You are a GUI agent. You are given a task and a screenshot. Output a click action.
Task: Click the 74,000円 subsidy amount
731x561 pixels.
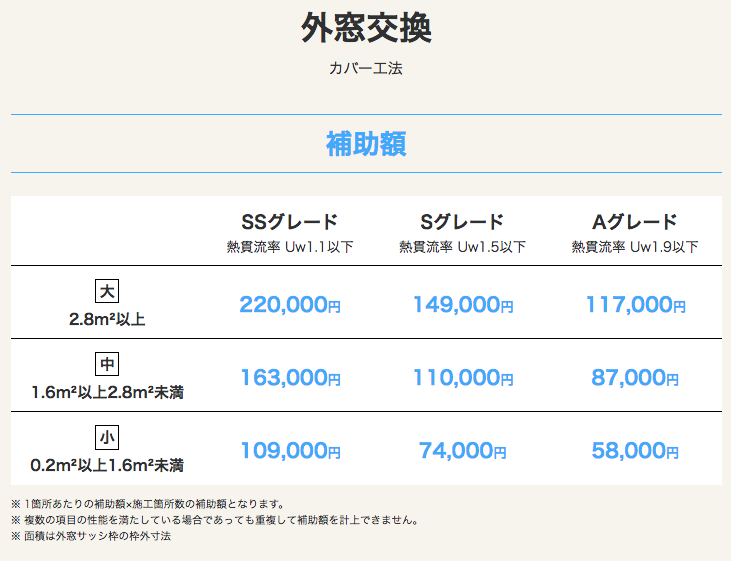[x=462, y=450]
